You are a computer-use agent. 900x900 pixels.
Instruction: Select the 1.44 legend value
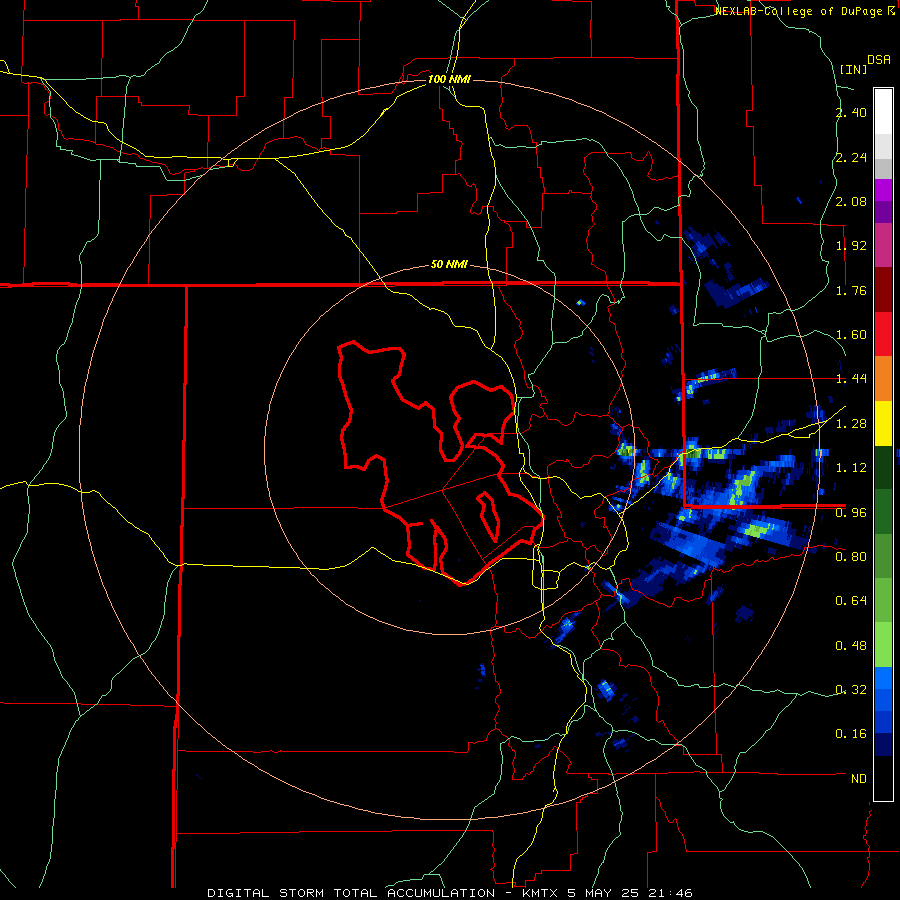point(851,379)
